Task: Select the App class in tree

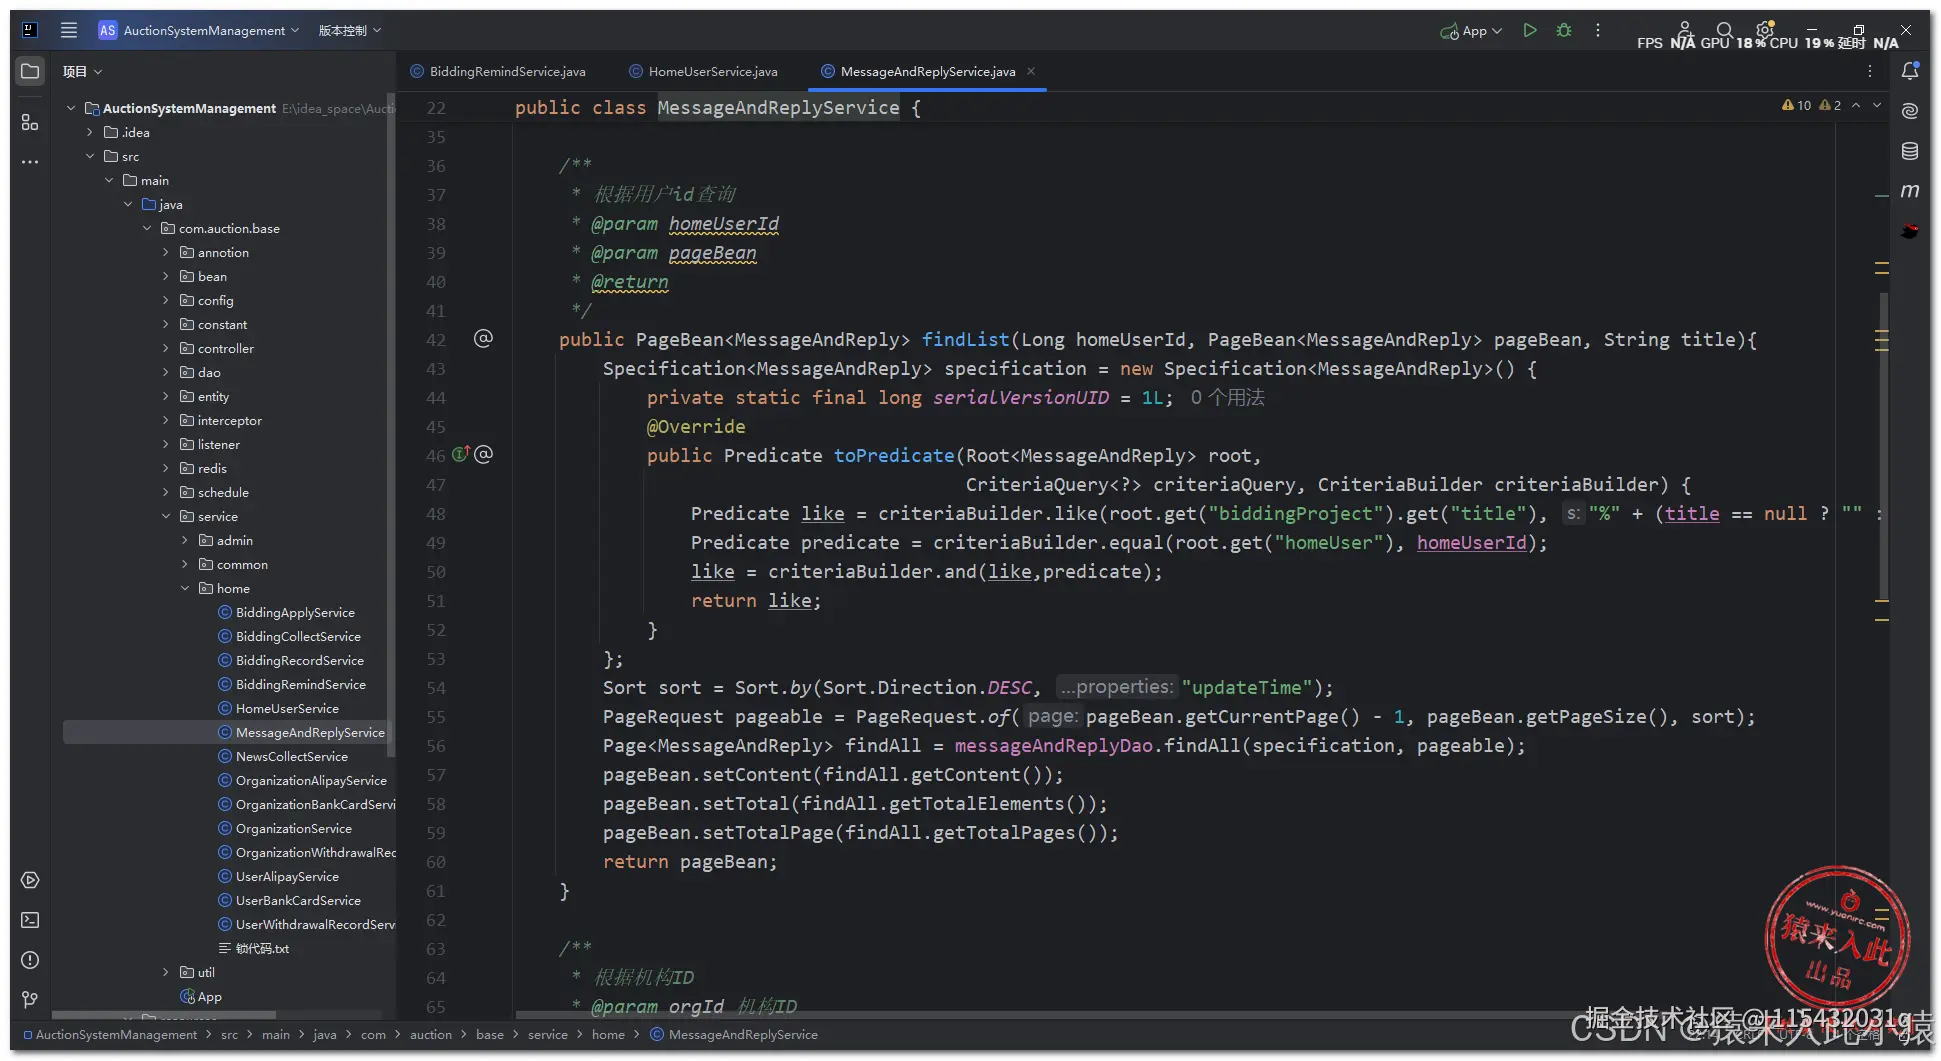Action: point(201,996)
